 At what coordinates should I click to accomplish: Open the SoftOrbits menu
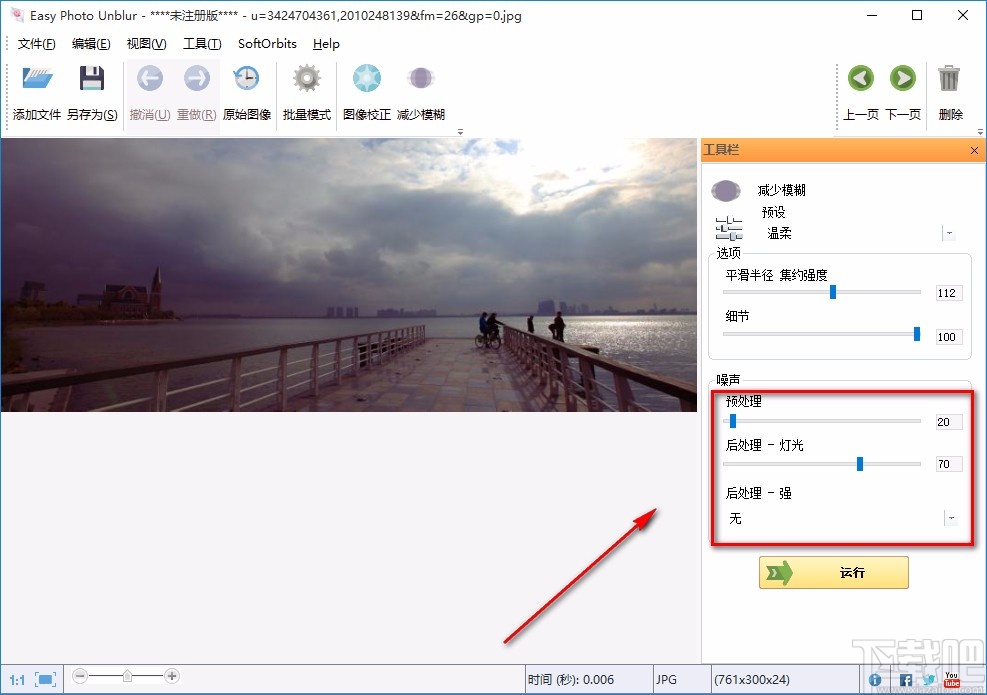266,43
